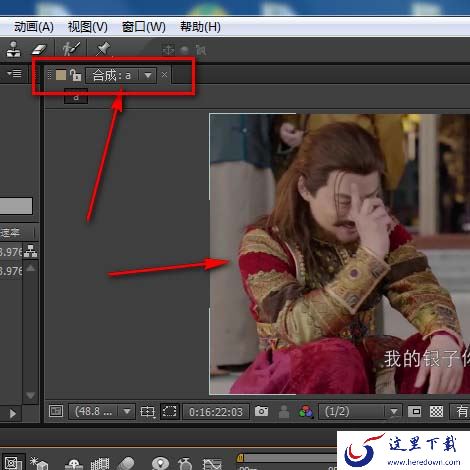Toggle the transparency grid checkerboard
Image resolution: width=470 pixels, height=470 pixels.
tap(436, 411)
